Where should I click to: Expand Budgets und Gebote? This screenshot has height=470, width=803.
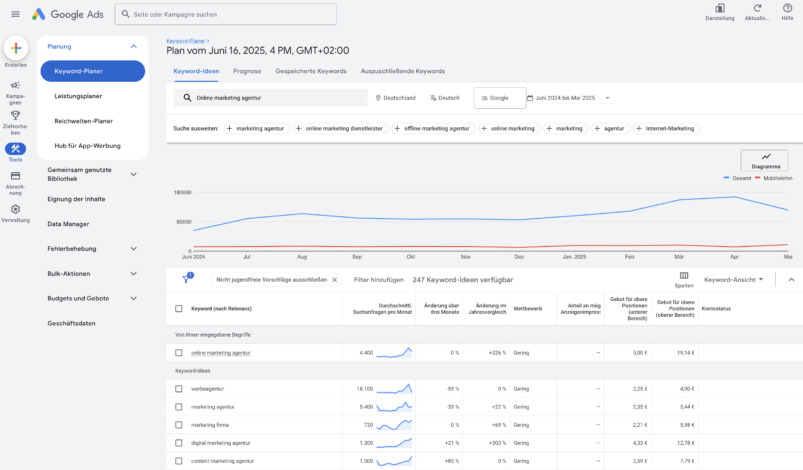(x=134, y=298)
